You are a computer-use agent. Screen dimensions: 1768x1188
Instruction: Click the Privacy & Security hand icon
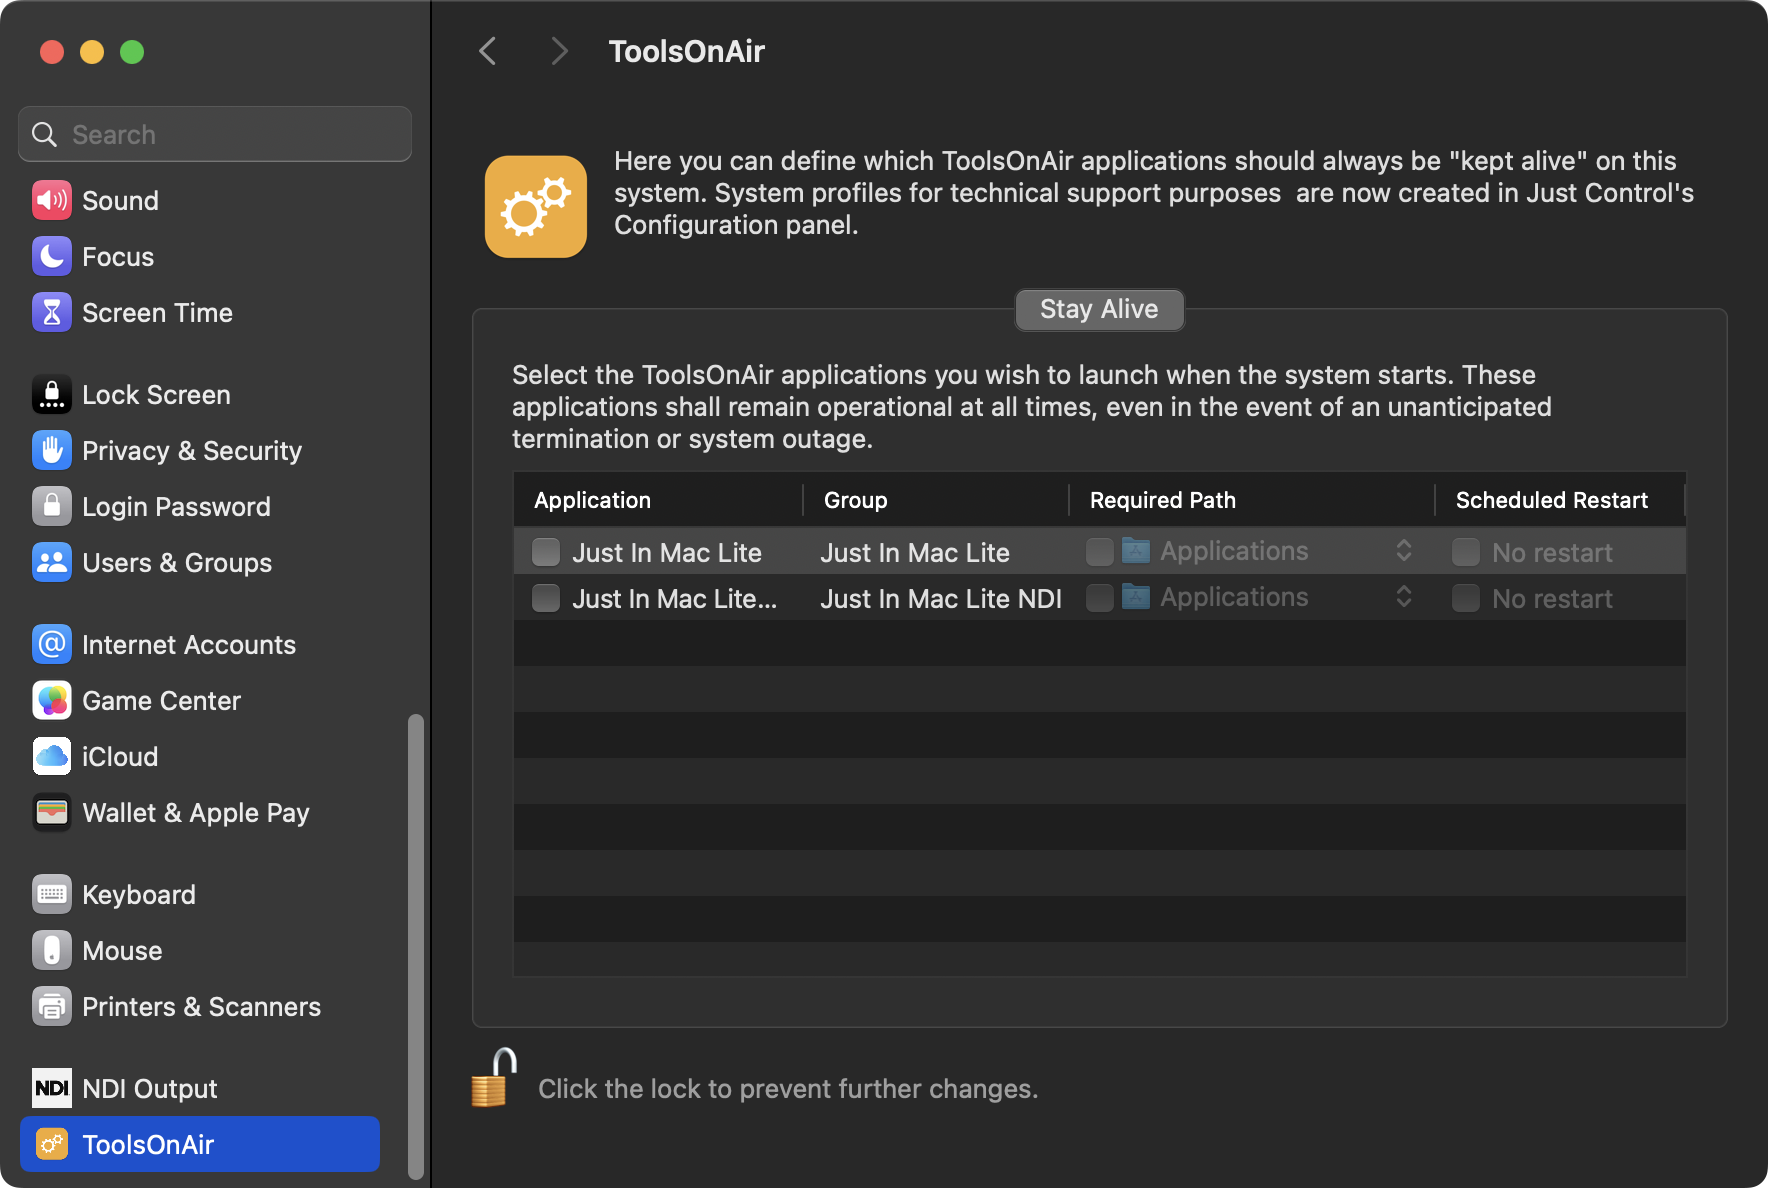[x=52, y=450]
